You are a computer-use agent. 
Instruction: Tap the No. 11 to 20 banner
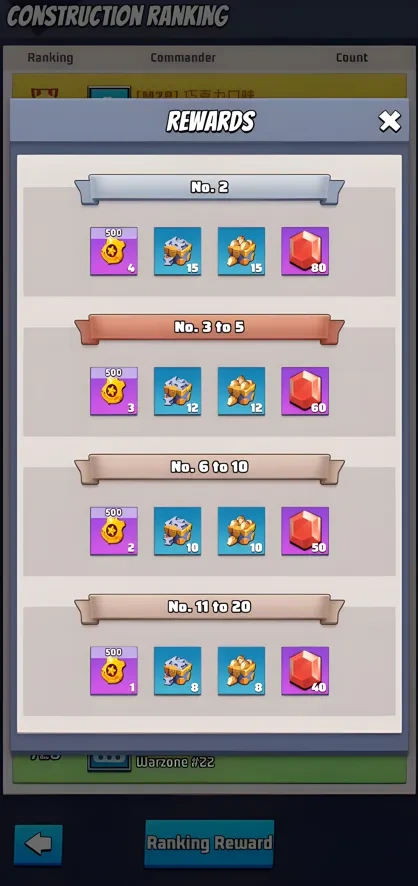tap(209, 608)
